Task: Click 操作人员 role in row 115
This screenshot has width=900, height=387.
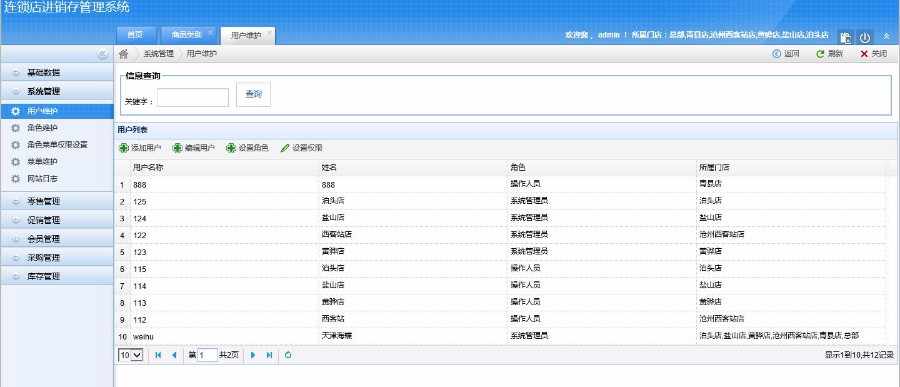Action: pyautogui.click(x=525, y=268)
